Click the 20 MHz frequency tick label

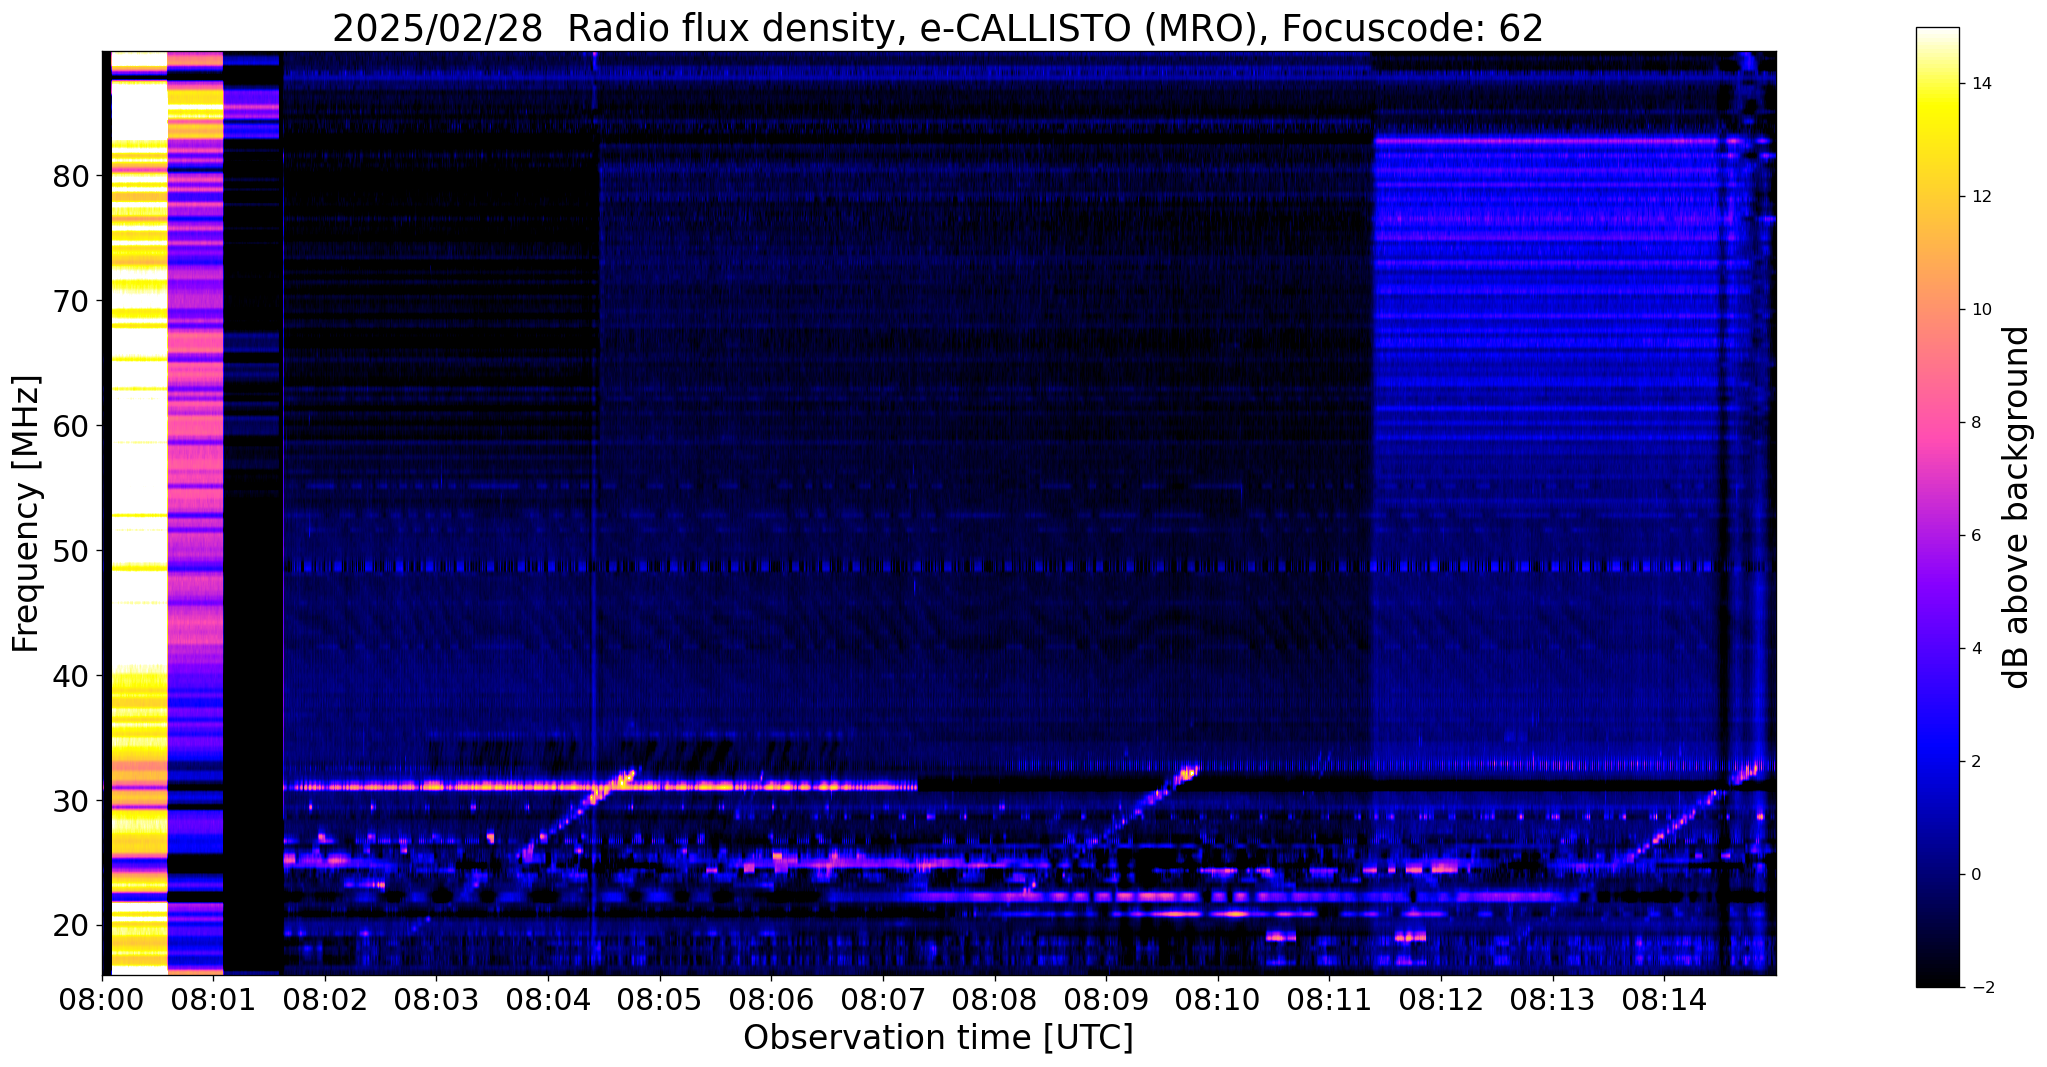tap(71, 926)
